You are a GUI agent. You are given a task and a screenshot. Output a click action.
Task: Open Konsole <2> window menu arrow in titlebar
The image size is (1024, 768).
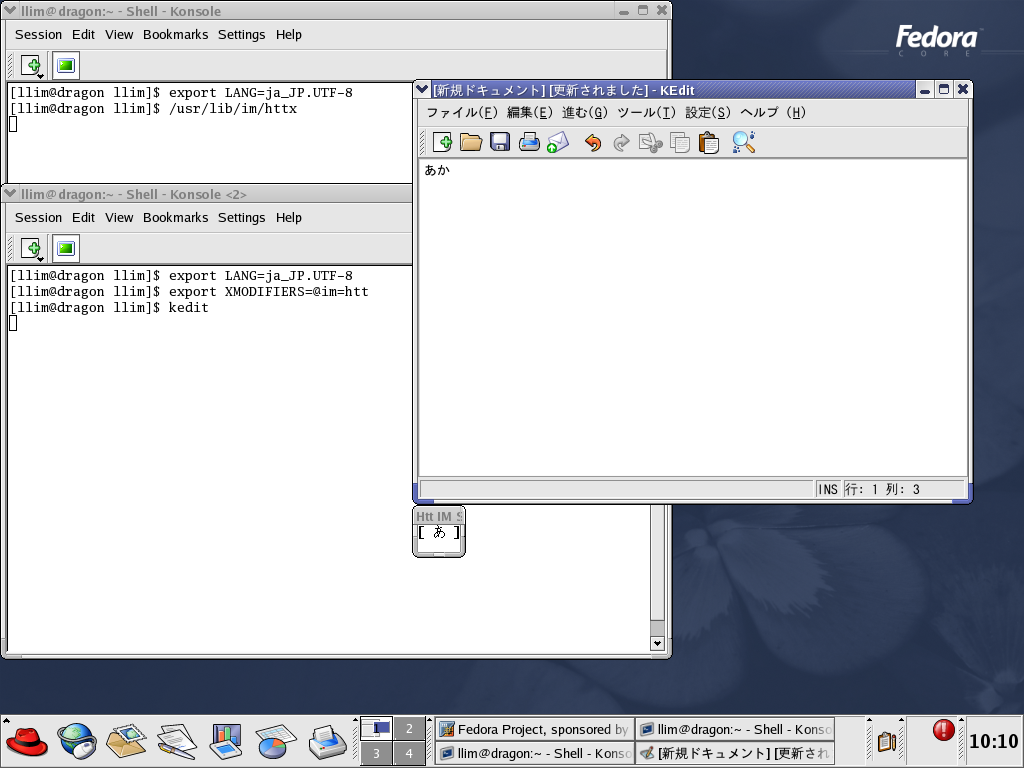[10, 193]
